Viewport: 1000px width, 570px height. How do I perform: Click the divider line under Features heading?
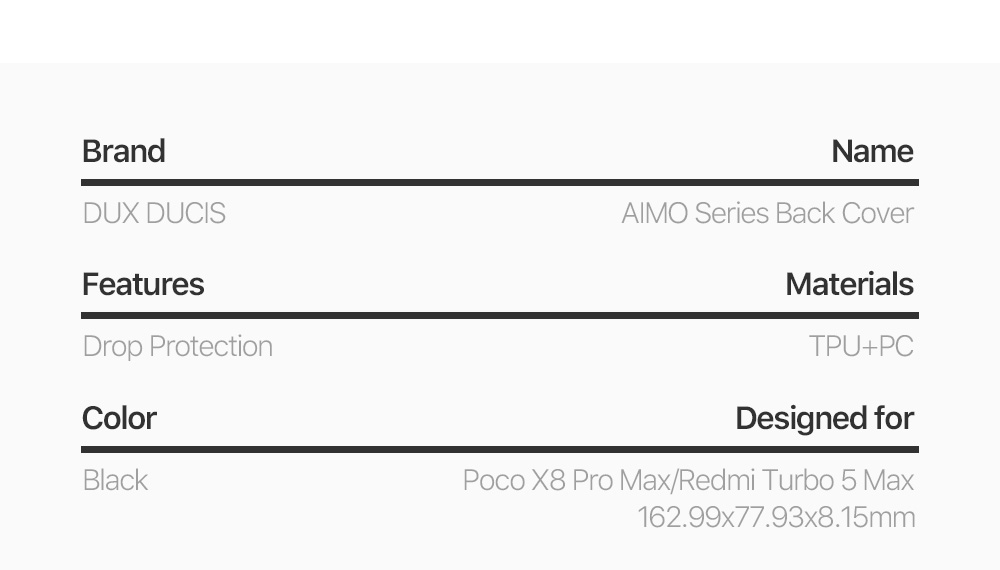coord(500,315)
